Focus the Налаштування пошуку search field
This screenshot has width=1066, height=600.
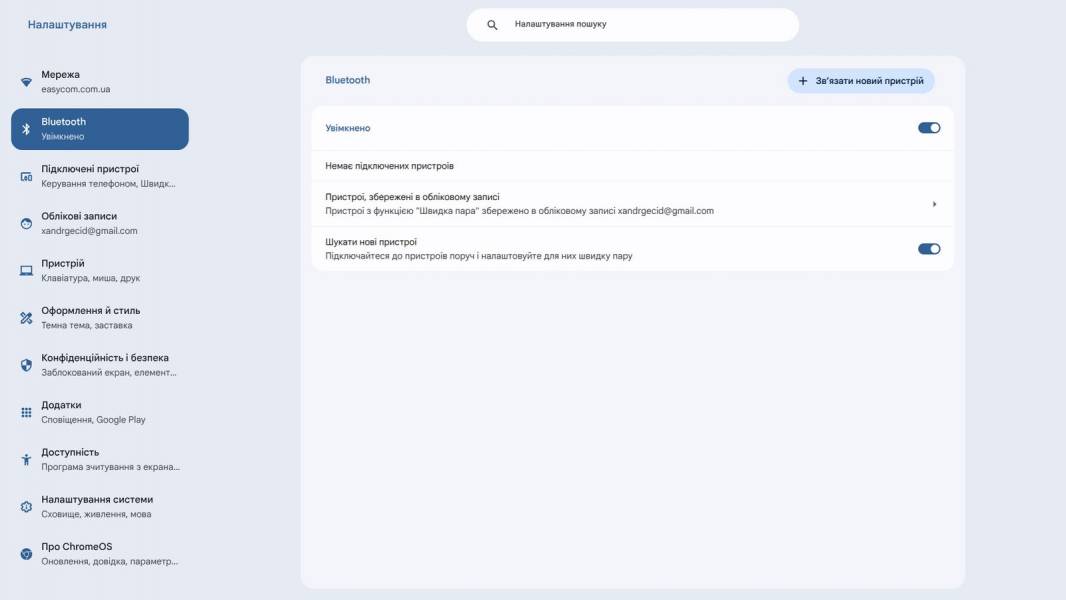coord(632,24)
